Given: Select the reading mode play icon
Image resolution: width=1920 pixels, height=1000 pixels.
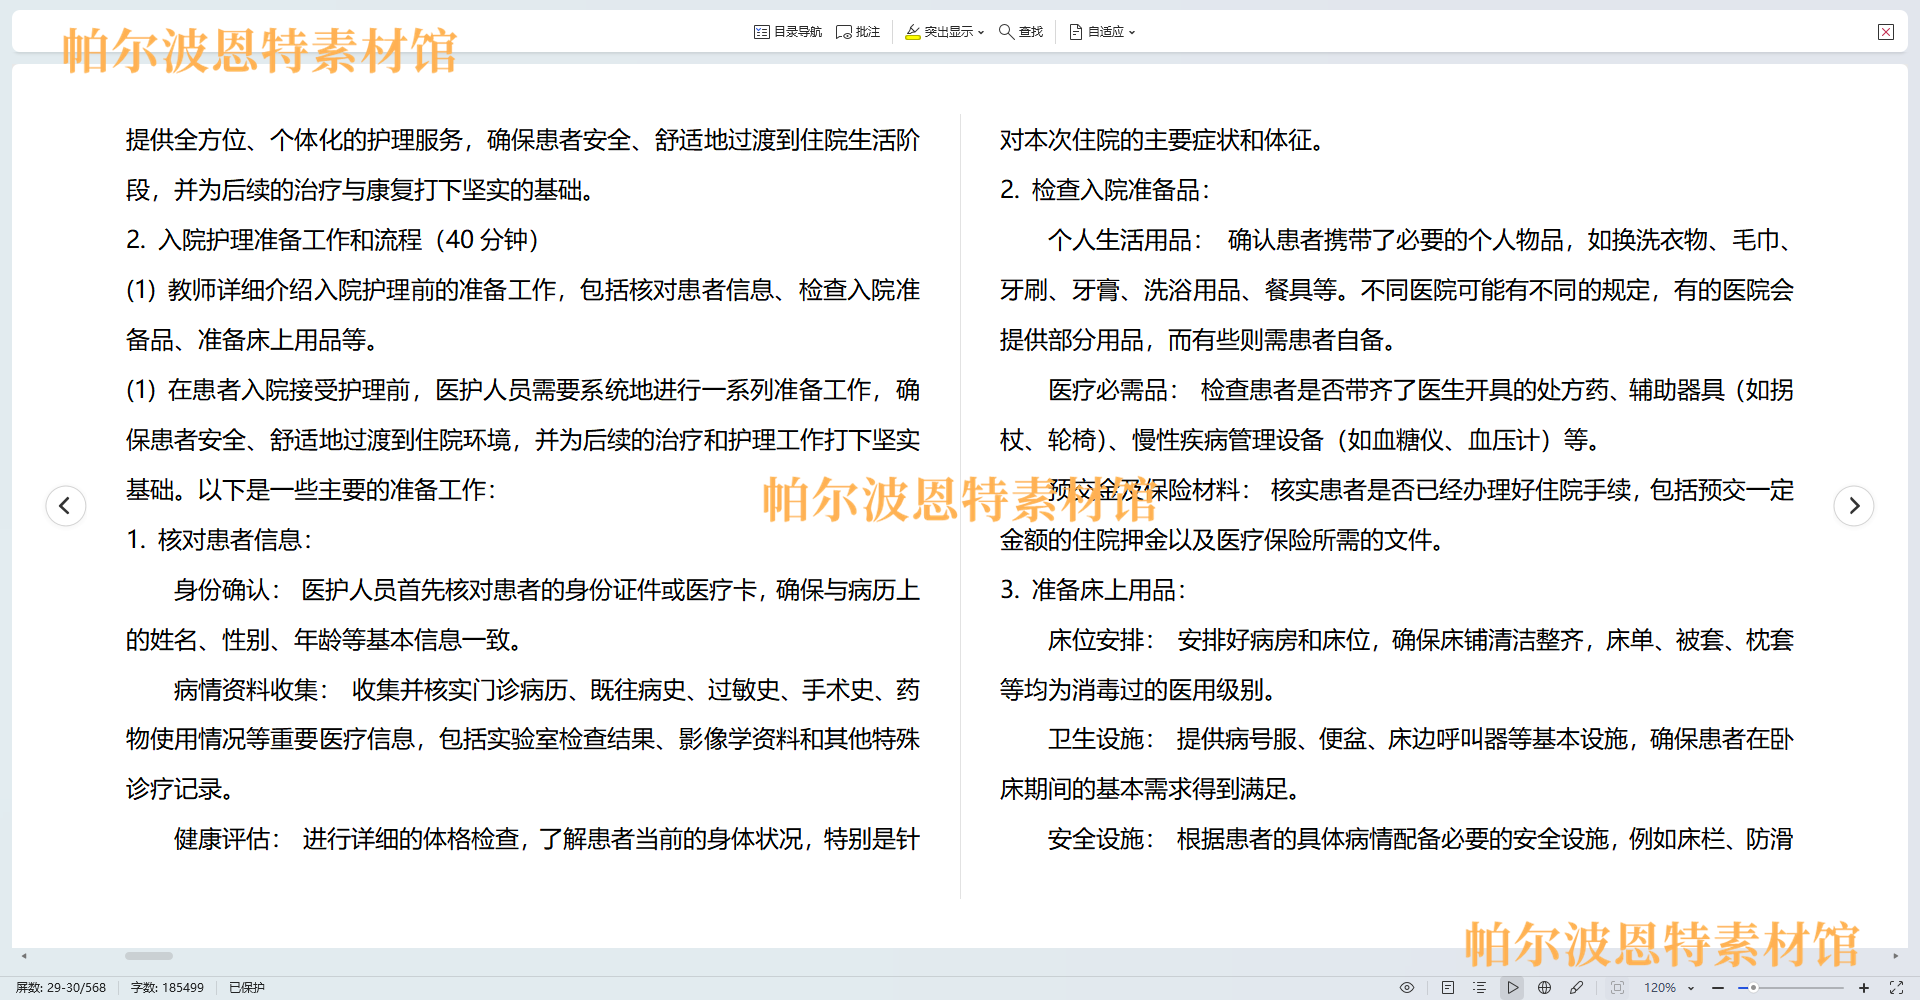Looking at the screenshot, I should tap(1513, 987).
